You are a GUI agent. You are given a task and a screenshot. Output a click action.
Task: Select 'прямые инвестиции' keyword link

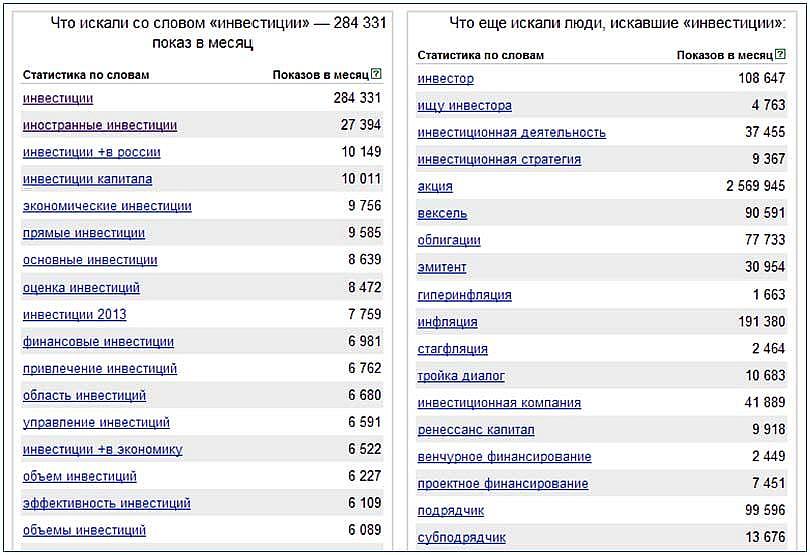click(x=84, y=233)
